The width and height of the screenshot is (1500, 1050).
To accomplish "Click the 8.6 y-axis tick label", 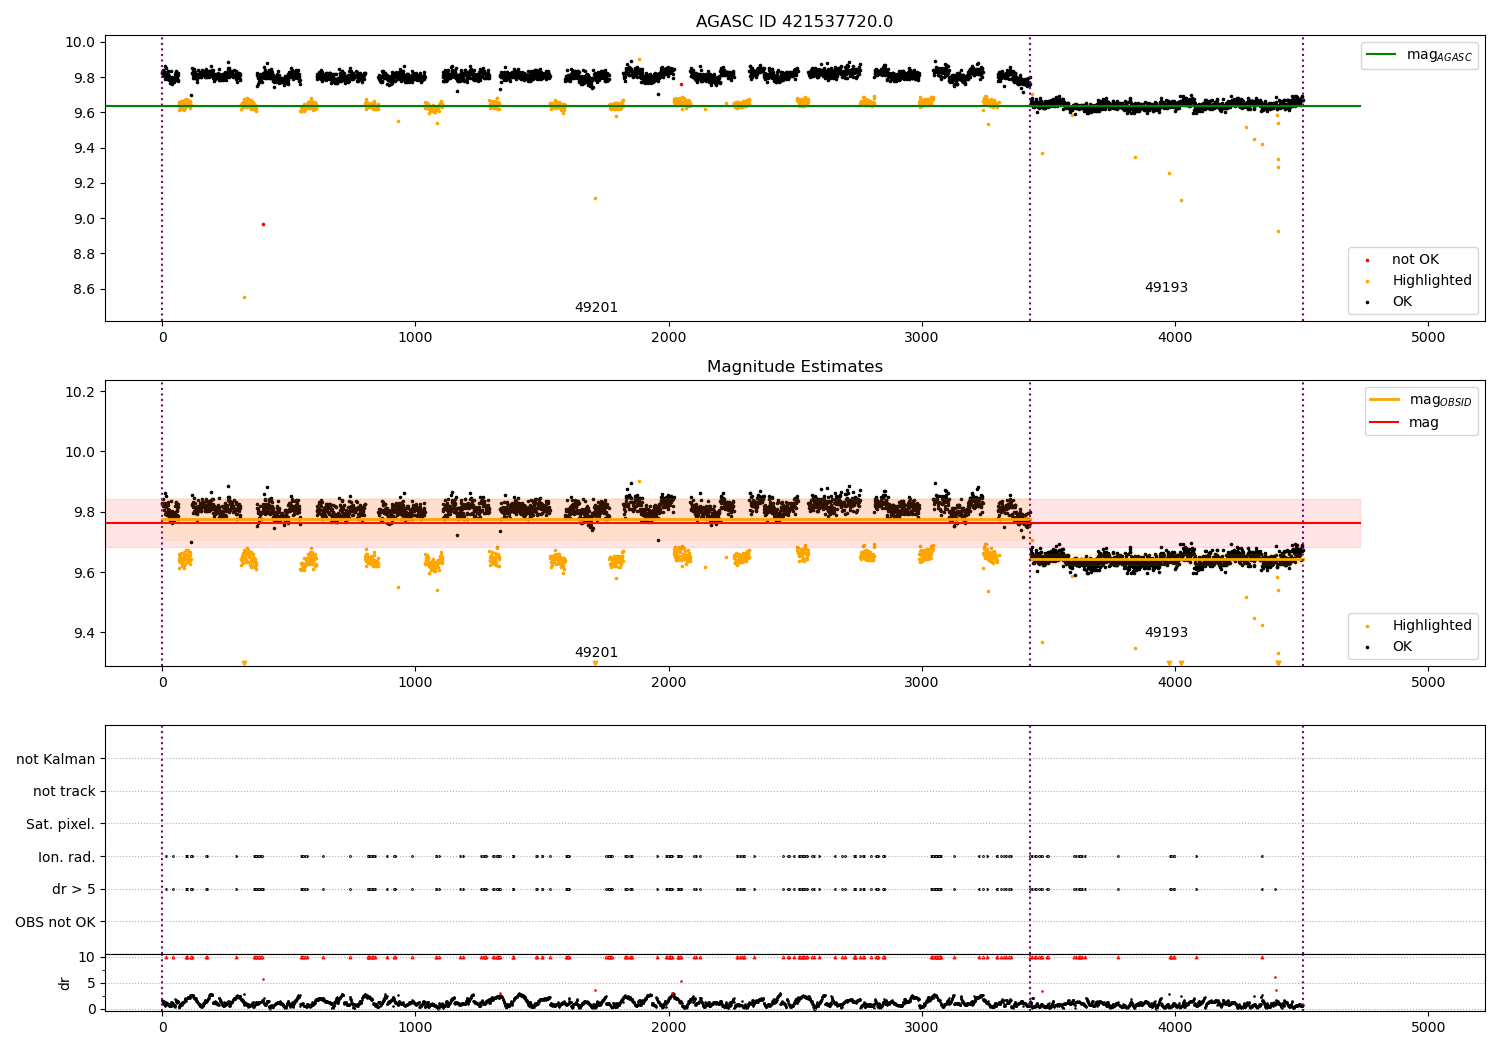I will (83, 290).
